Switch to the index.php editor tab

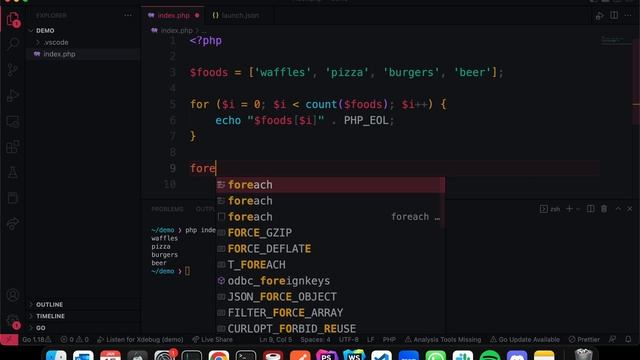pos(173,16)
